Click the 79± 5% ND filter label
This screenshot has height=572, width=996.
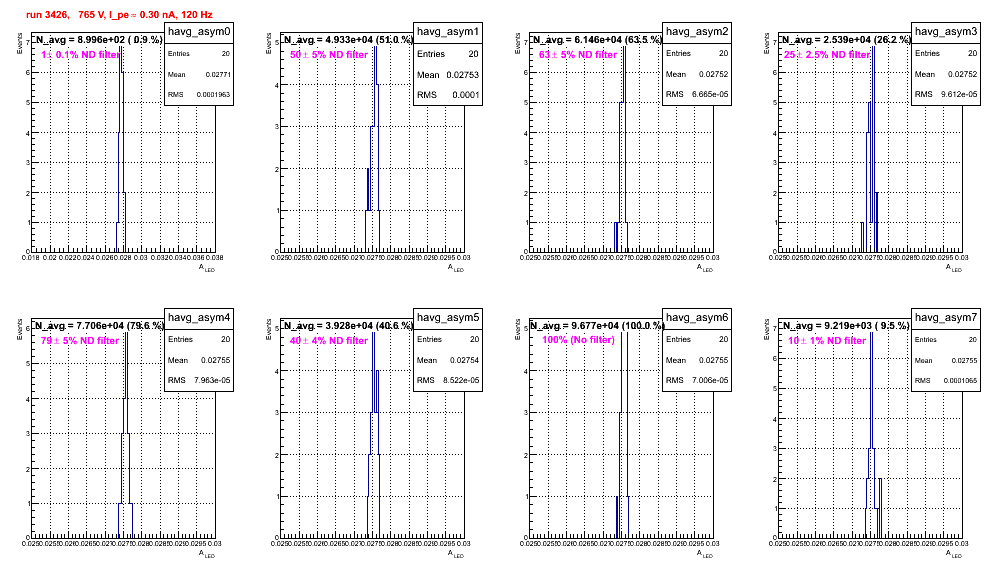tap(80, 341)
